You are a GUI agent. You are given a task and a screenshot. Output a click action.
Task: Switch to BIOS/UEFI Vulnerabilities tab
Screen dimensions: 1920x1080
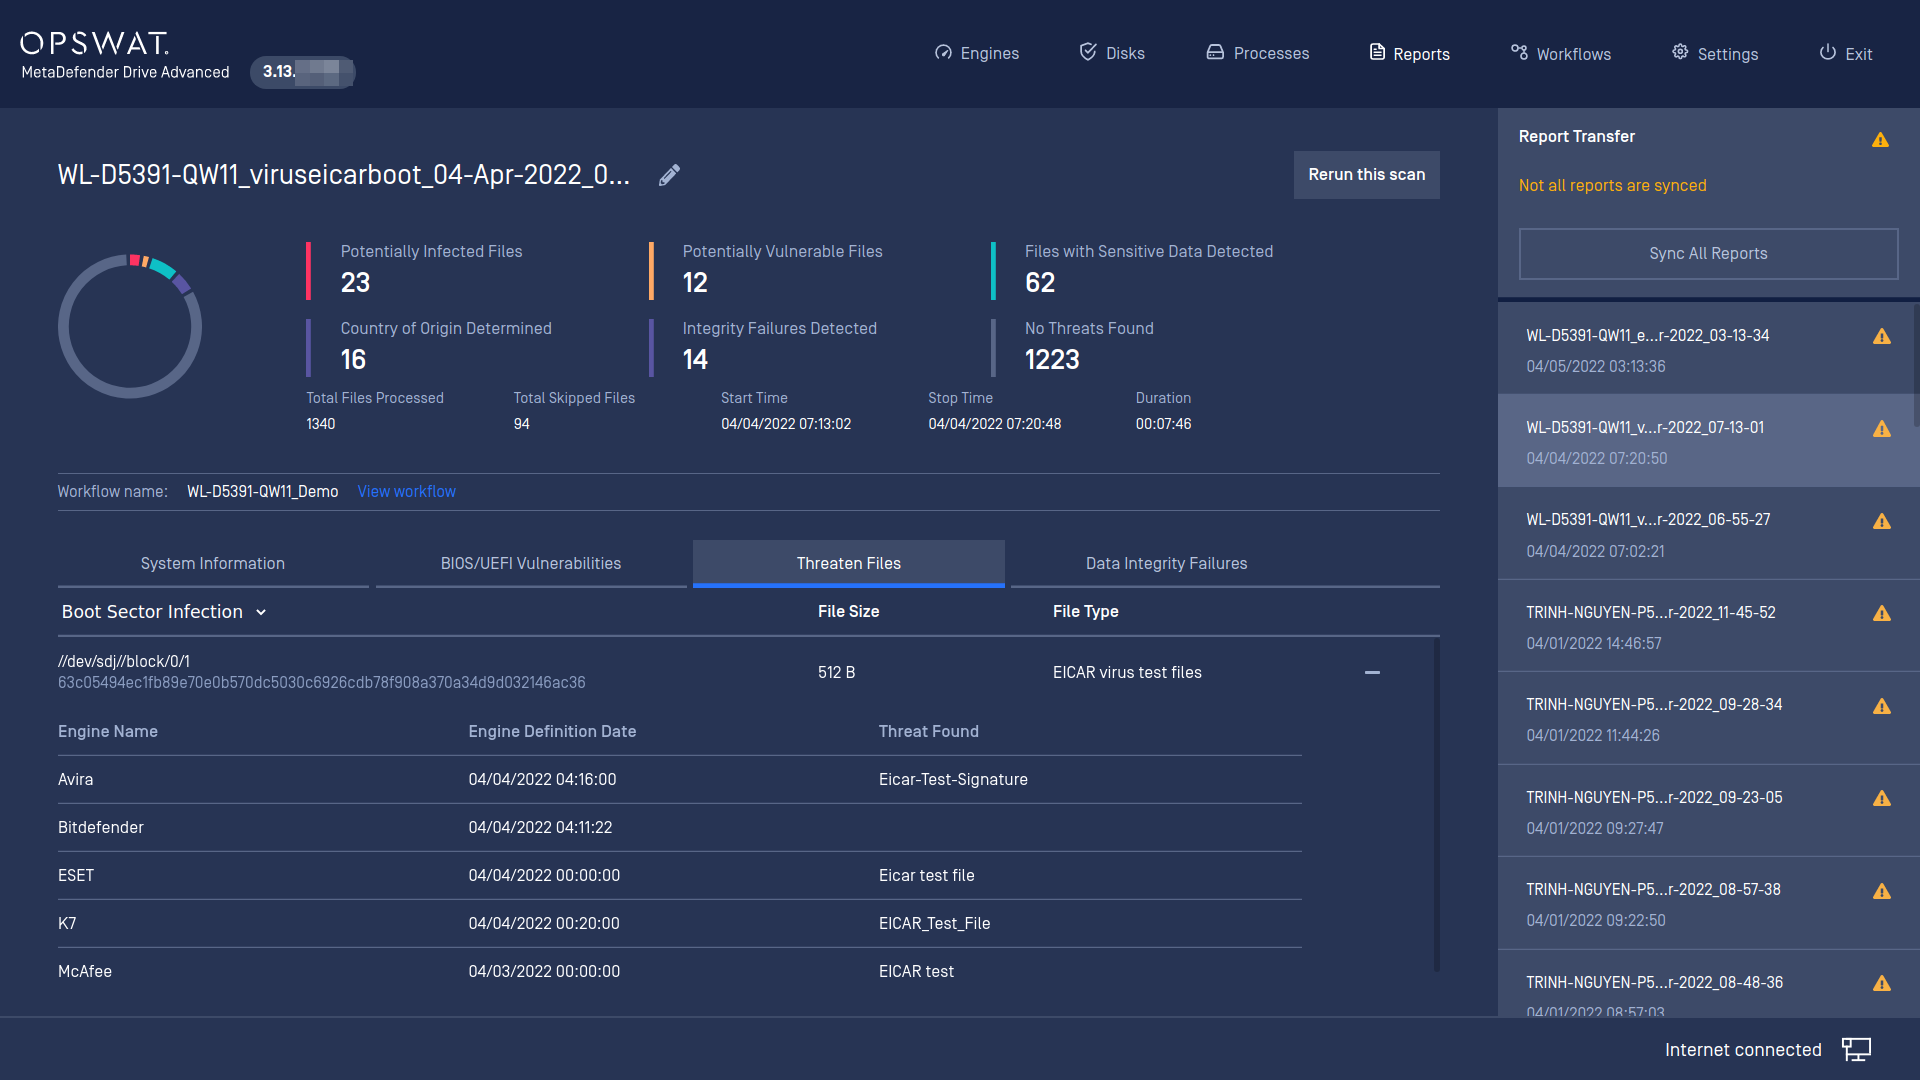[x=531, y=564]
